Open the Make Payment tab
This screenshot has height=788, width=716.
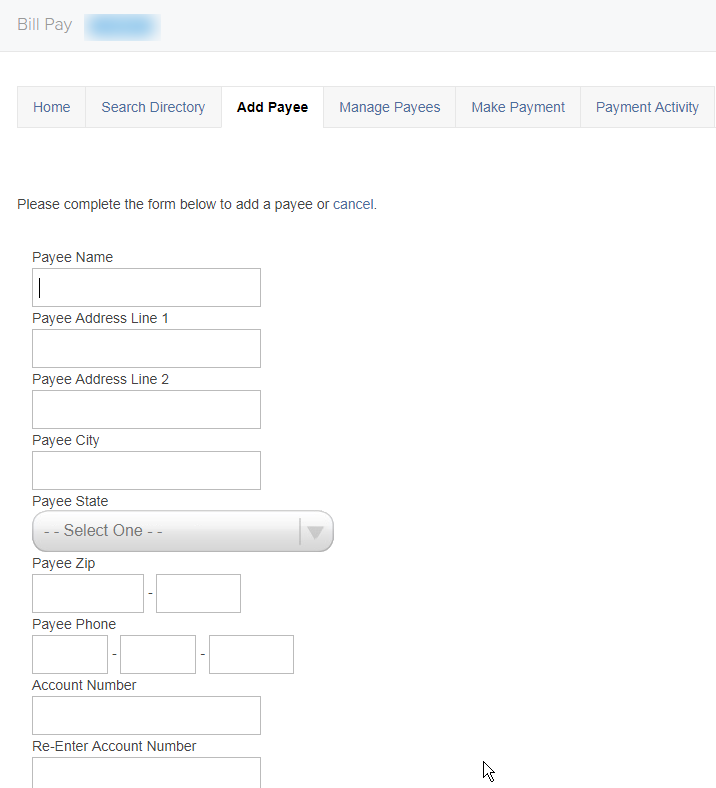tap(518, 107)
